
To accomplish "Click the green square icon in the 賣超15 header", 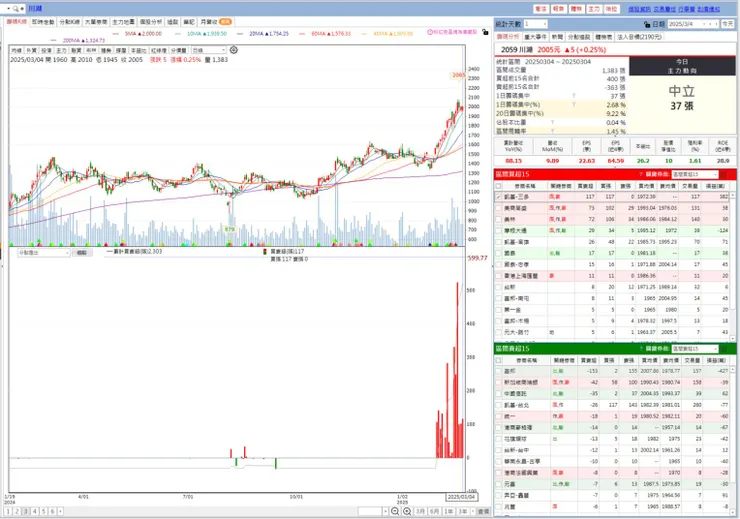I will (723, 349).
